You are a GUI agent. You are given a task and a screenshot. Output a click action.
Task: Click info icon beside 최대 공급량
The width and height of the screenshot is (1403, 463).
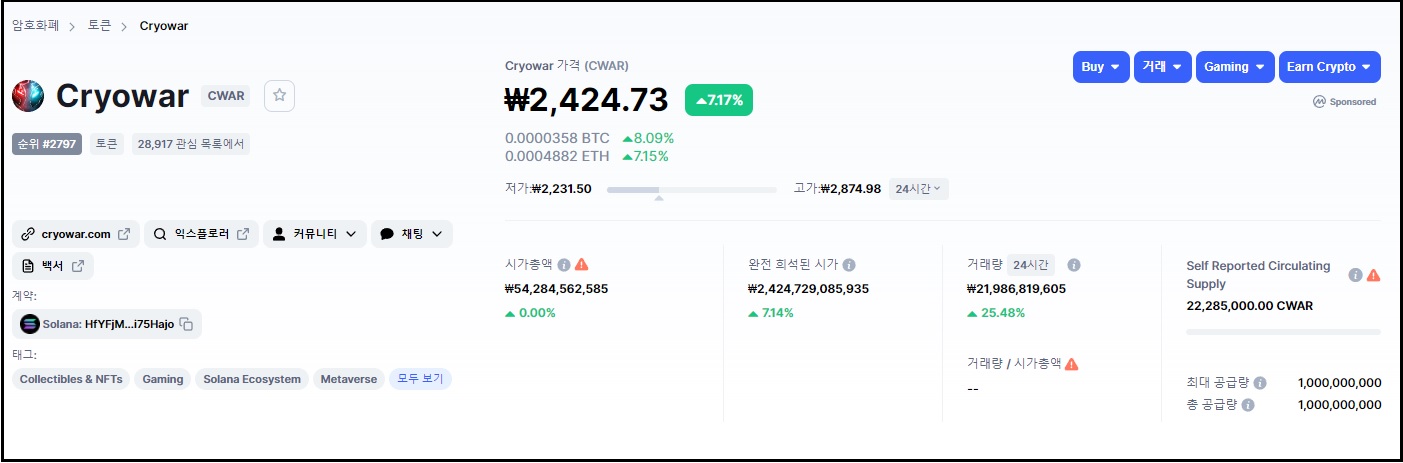[x=1260, y=383]
